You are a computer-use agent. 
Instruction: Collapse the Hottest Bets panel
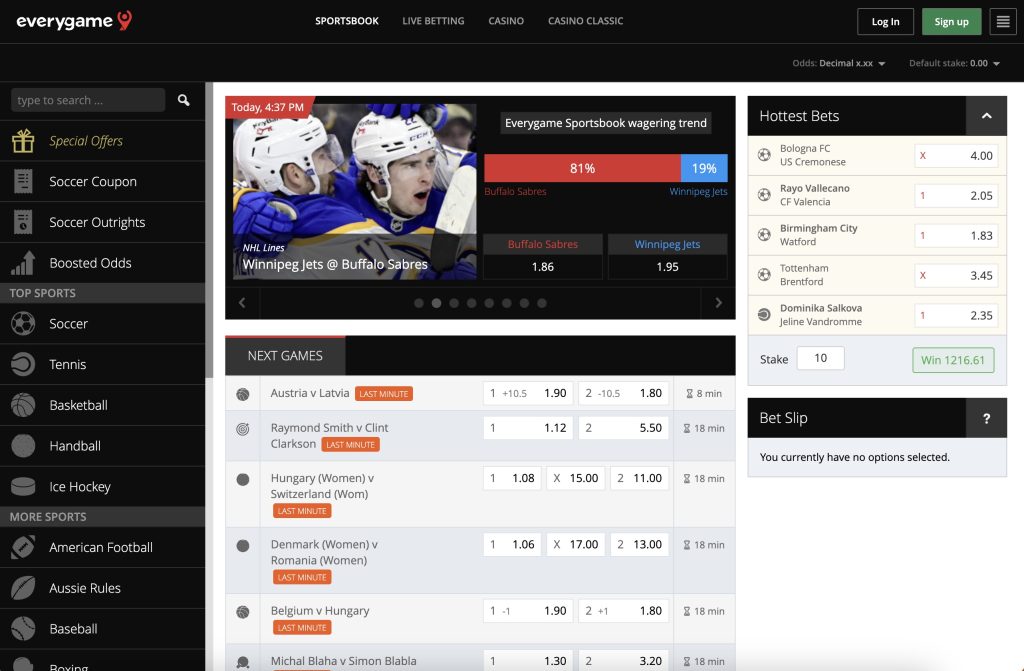[x=986, y=116]
